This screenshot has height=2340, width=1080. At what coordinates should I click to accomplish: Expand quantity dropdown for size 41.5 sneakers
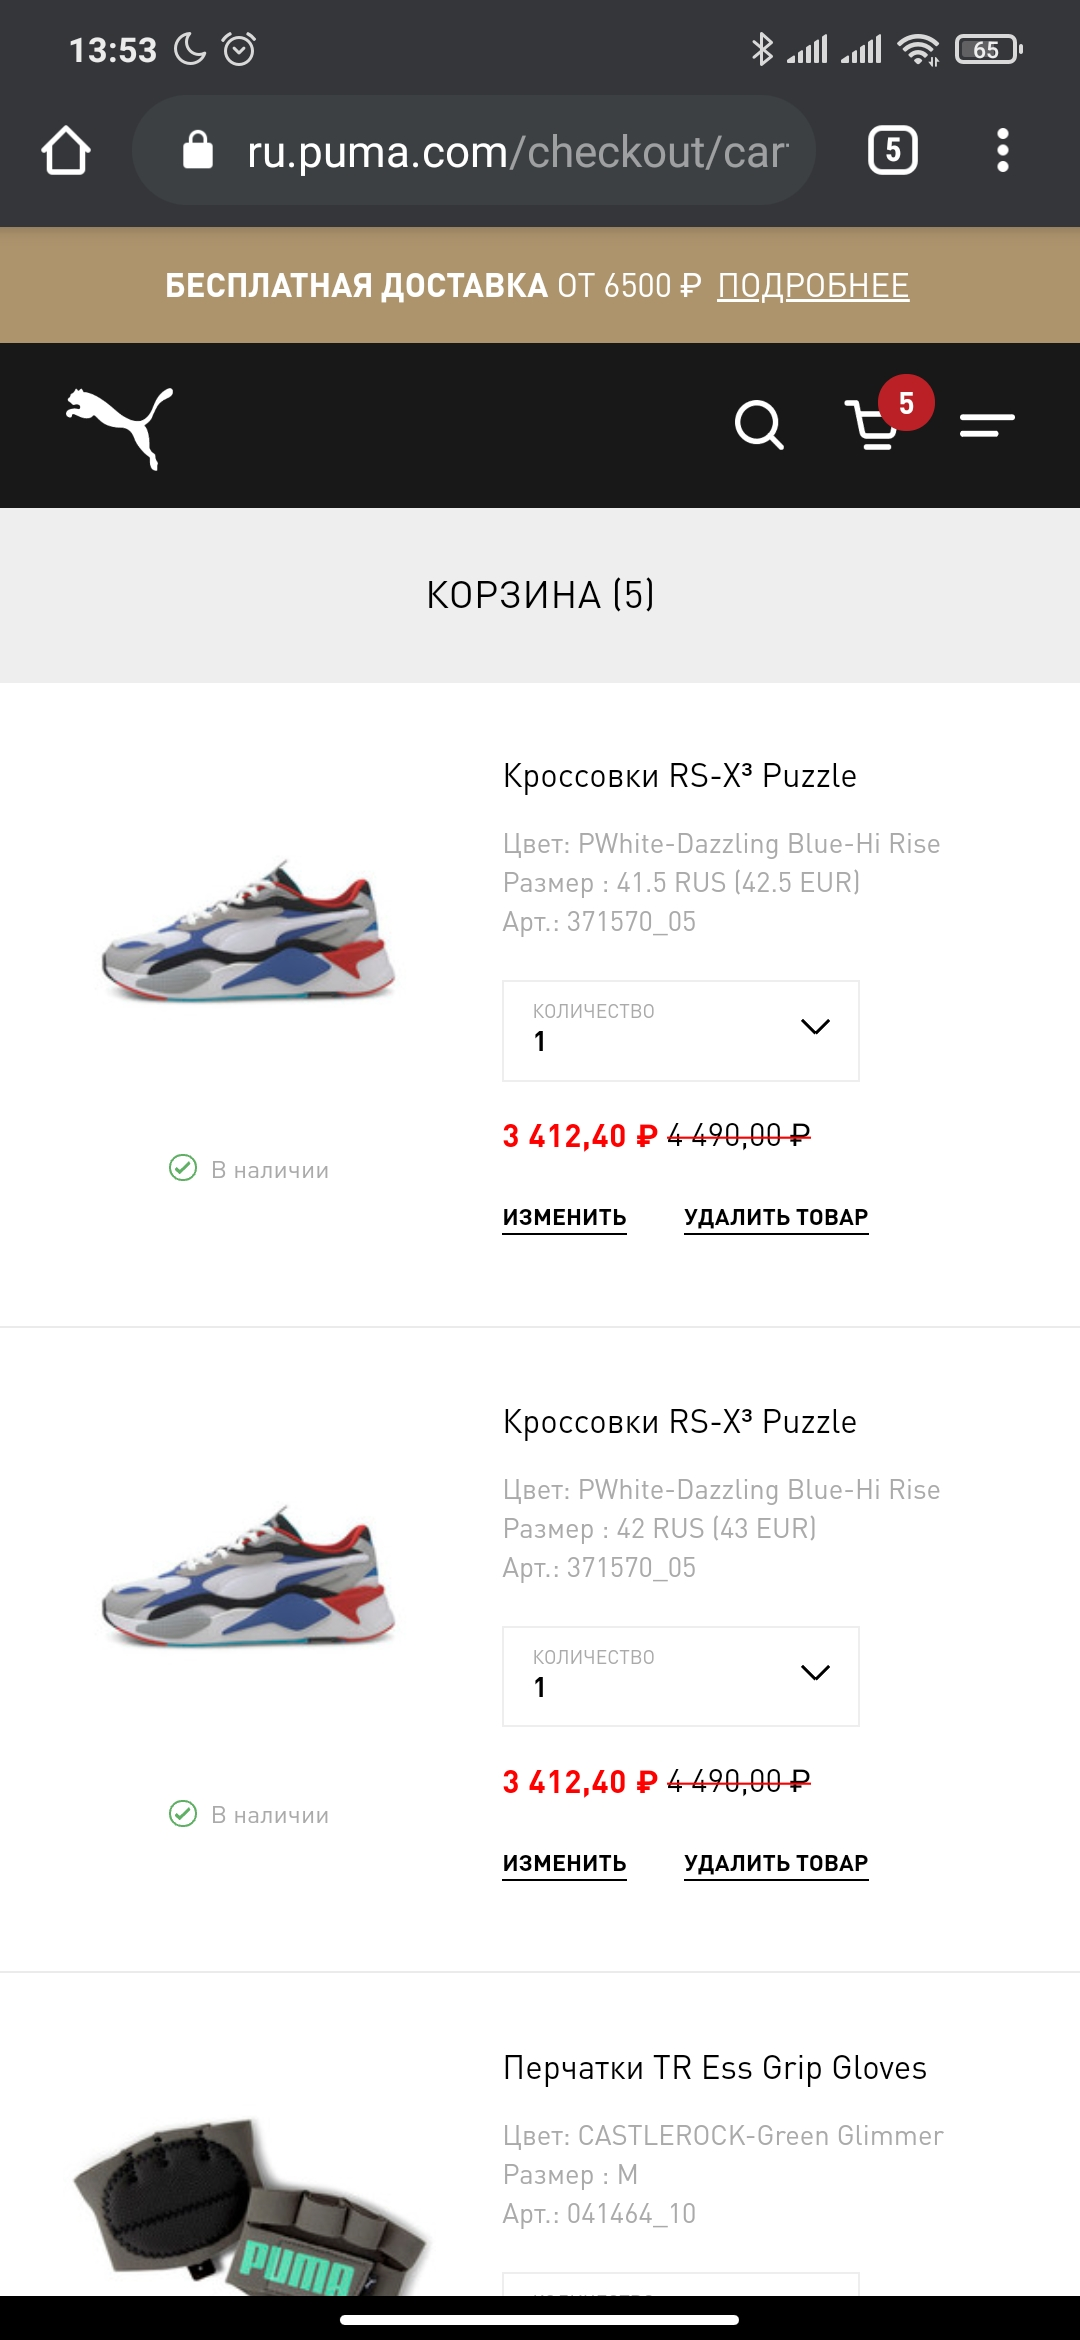point(681,1031)
